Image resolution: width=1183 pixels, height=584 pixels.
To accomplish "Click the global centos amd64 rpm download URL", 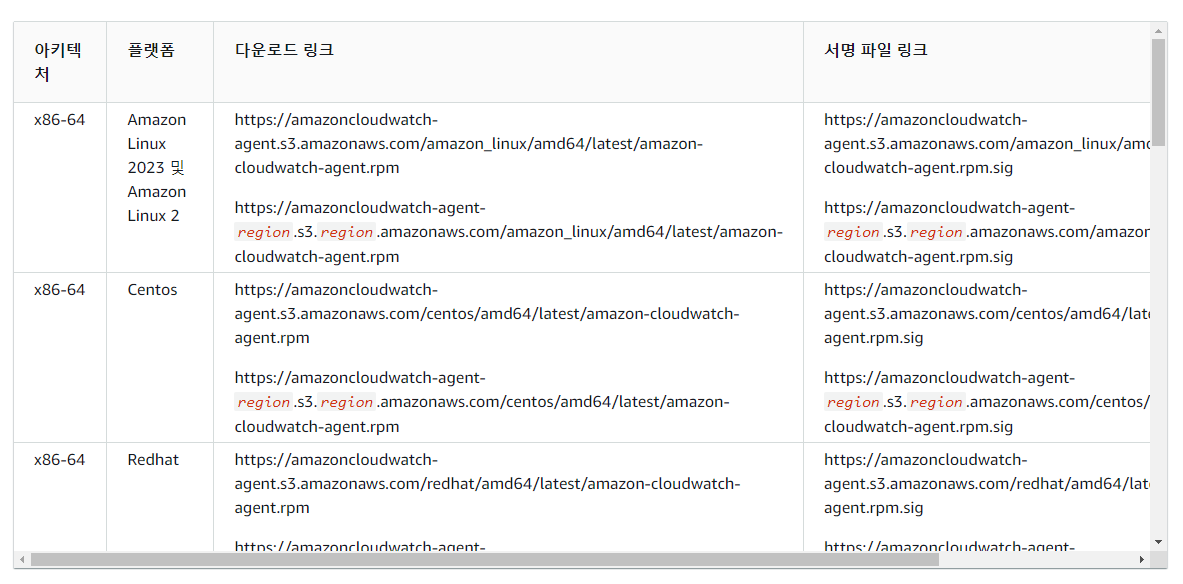I will [x=487, y=314].
